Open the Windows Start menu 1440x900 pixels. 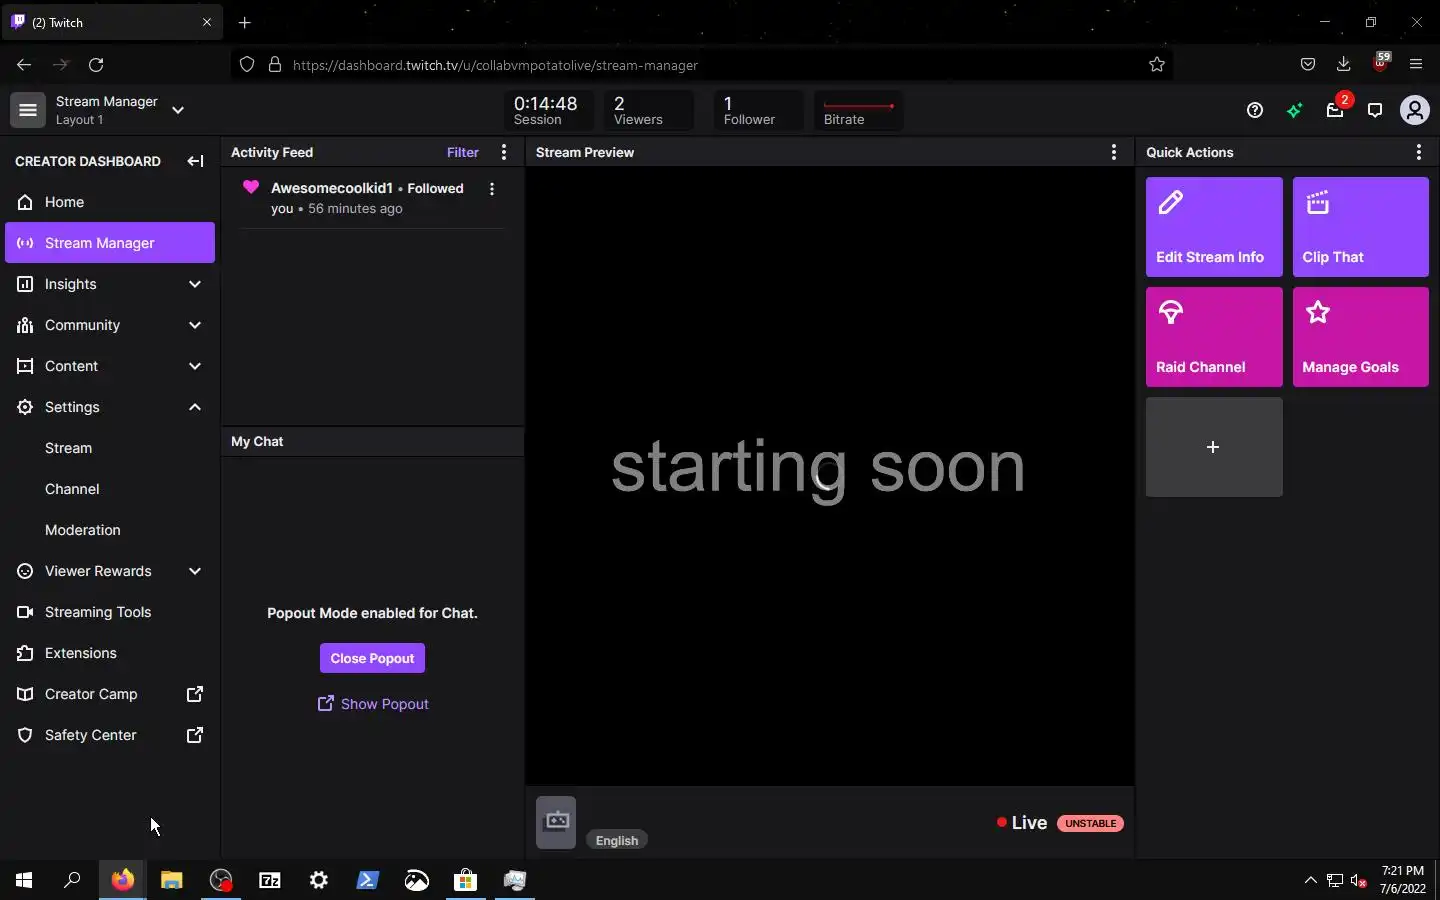(24, 880)
